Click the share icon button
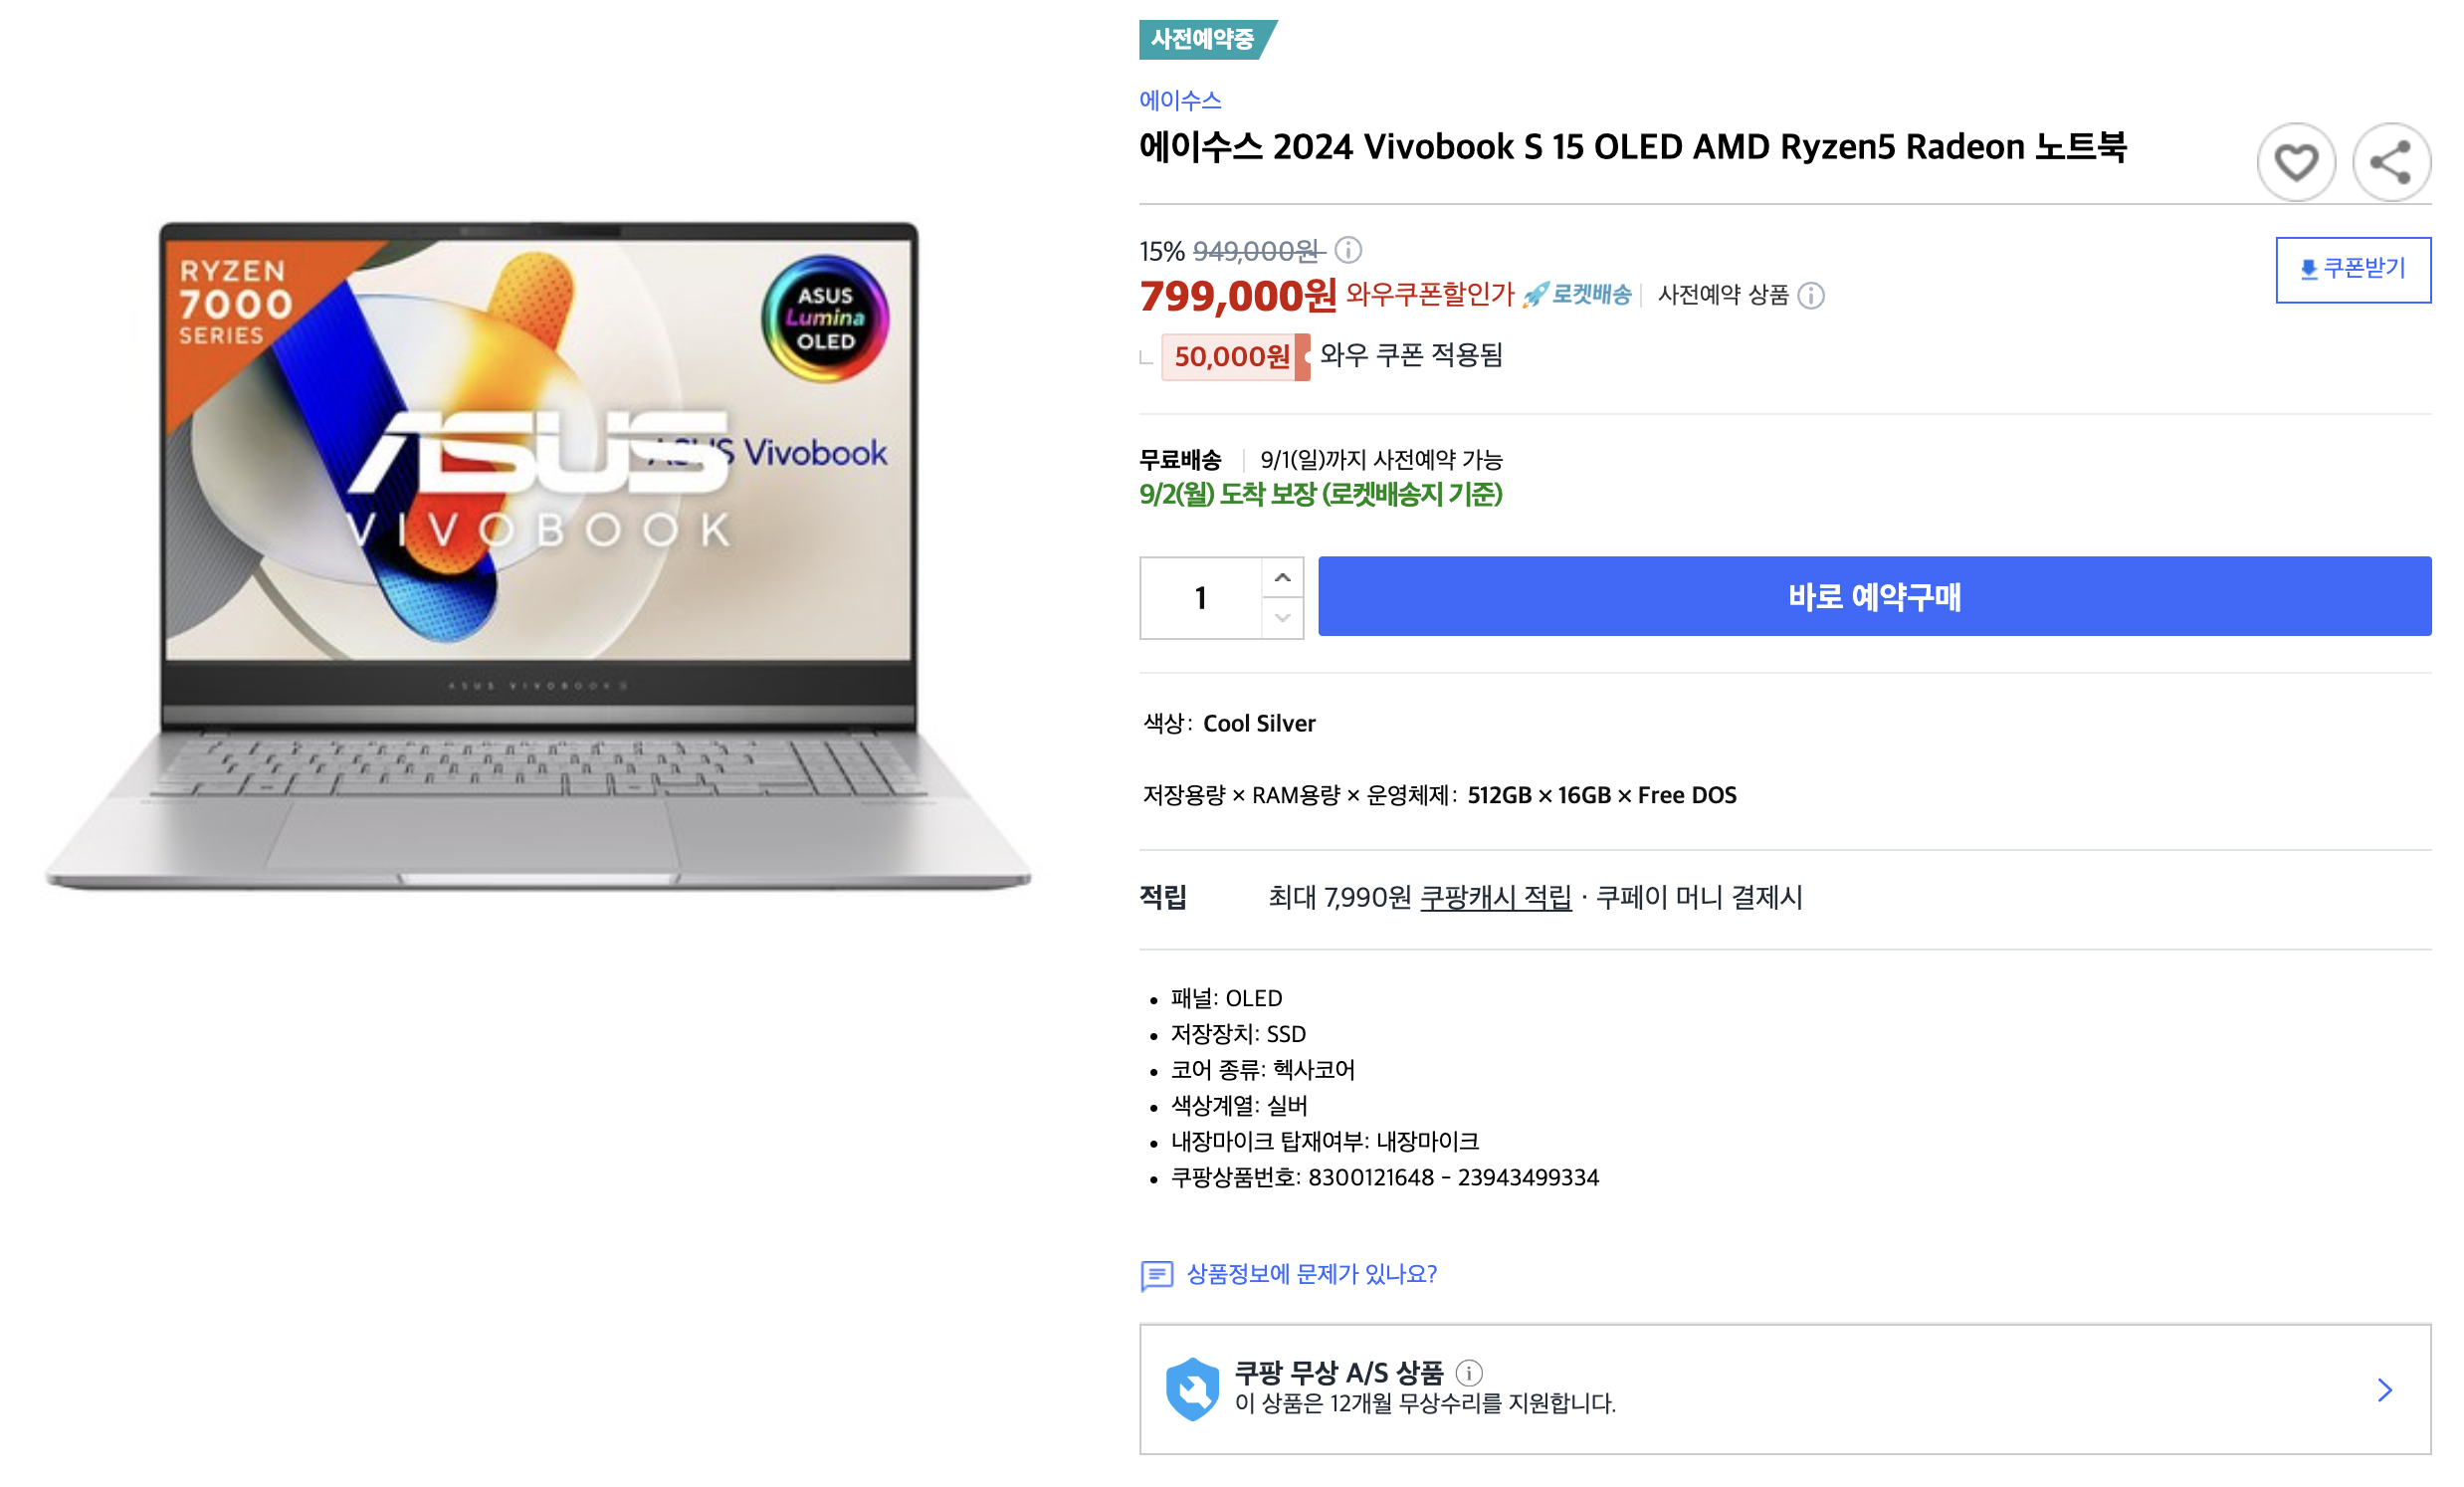 (2391, 162)
